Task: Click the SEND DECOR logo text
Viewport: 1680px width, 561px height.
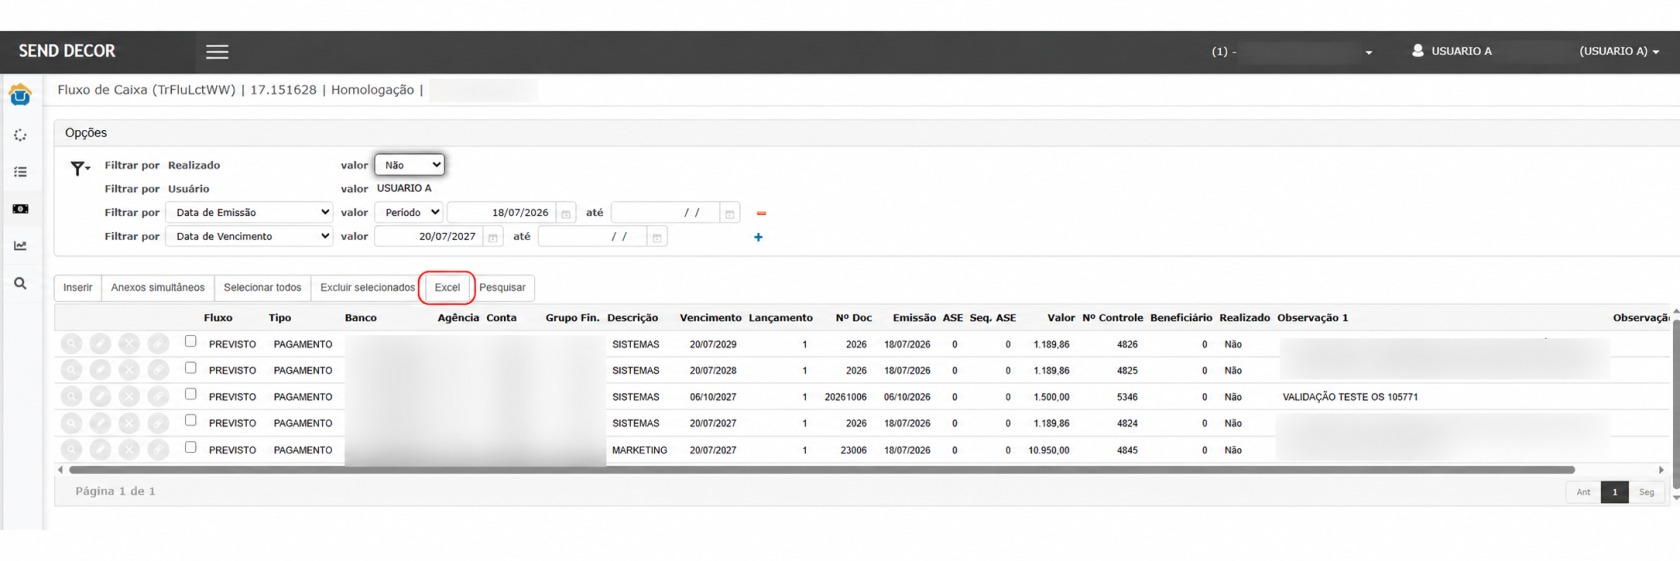Action: click(67, 51)
